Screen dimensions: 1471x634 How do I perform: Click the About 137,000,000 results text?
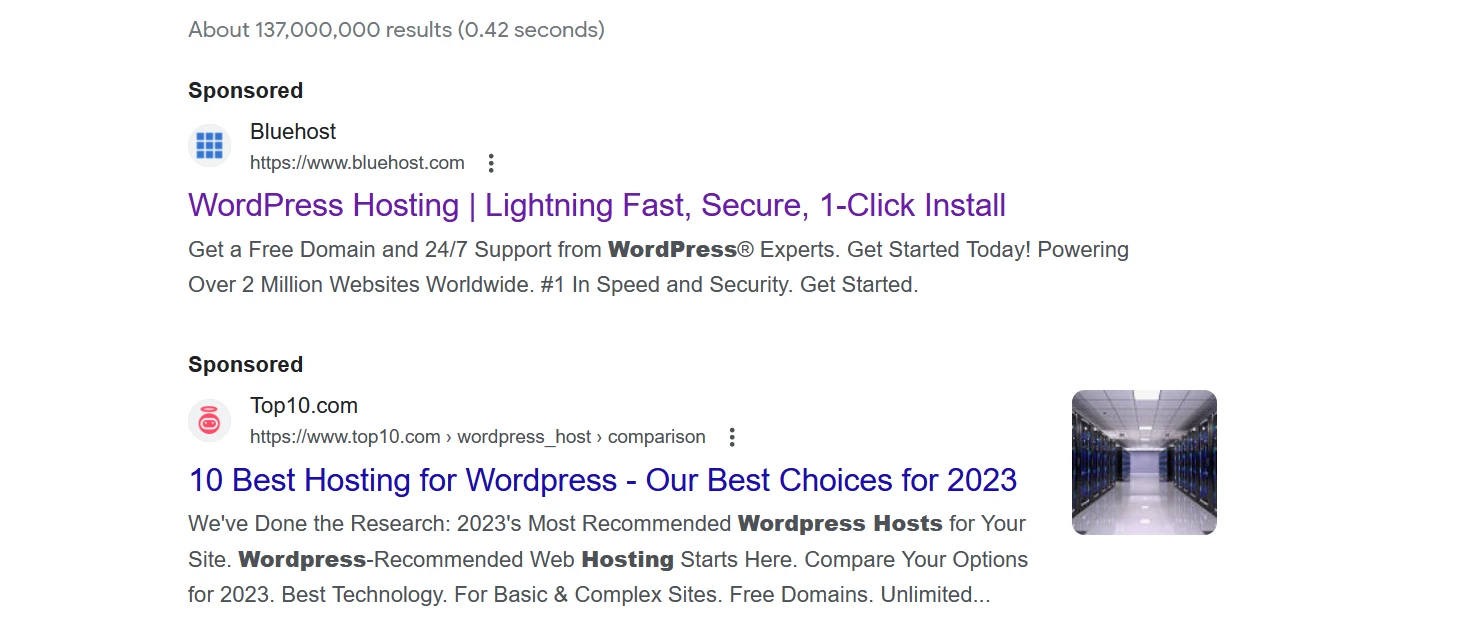(x=396, y=30)
